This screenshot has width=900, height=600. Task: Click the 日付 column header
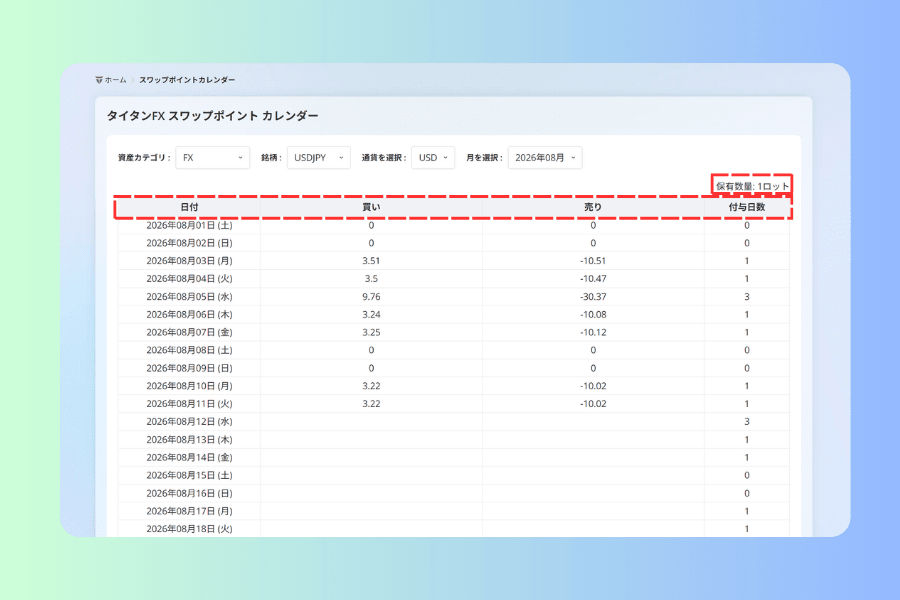coord(189,207)
